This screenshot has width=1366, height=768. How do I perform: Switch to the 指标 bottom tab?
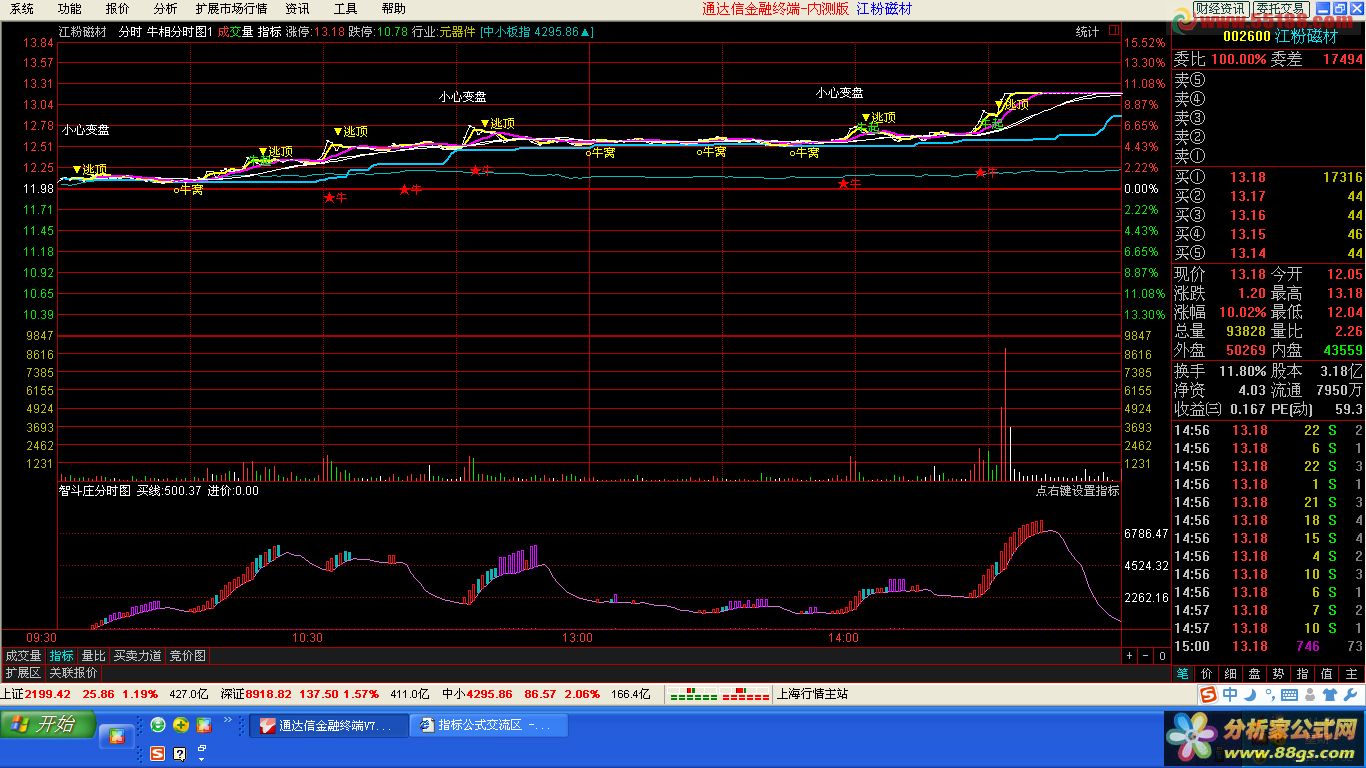pos(62,656)
